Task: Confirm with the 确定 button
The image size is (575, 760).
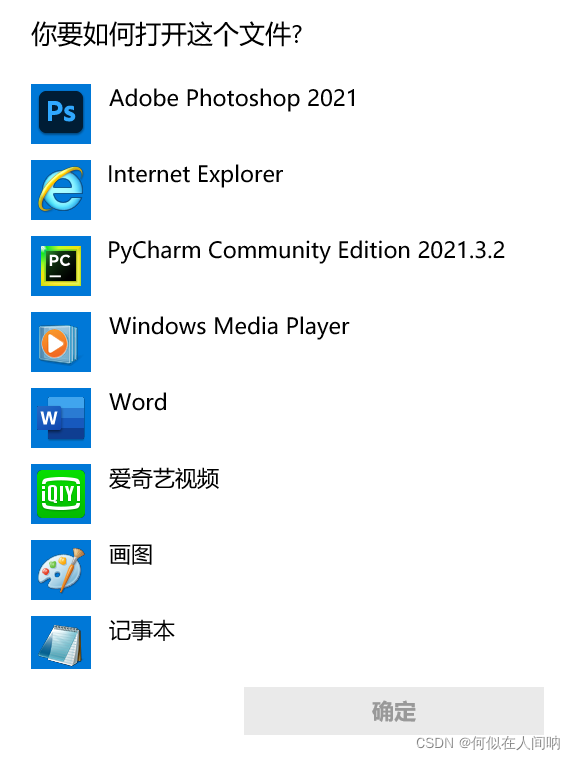Action: pos(394,711)
